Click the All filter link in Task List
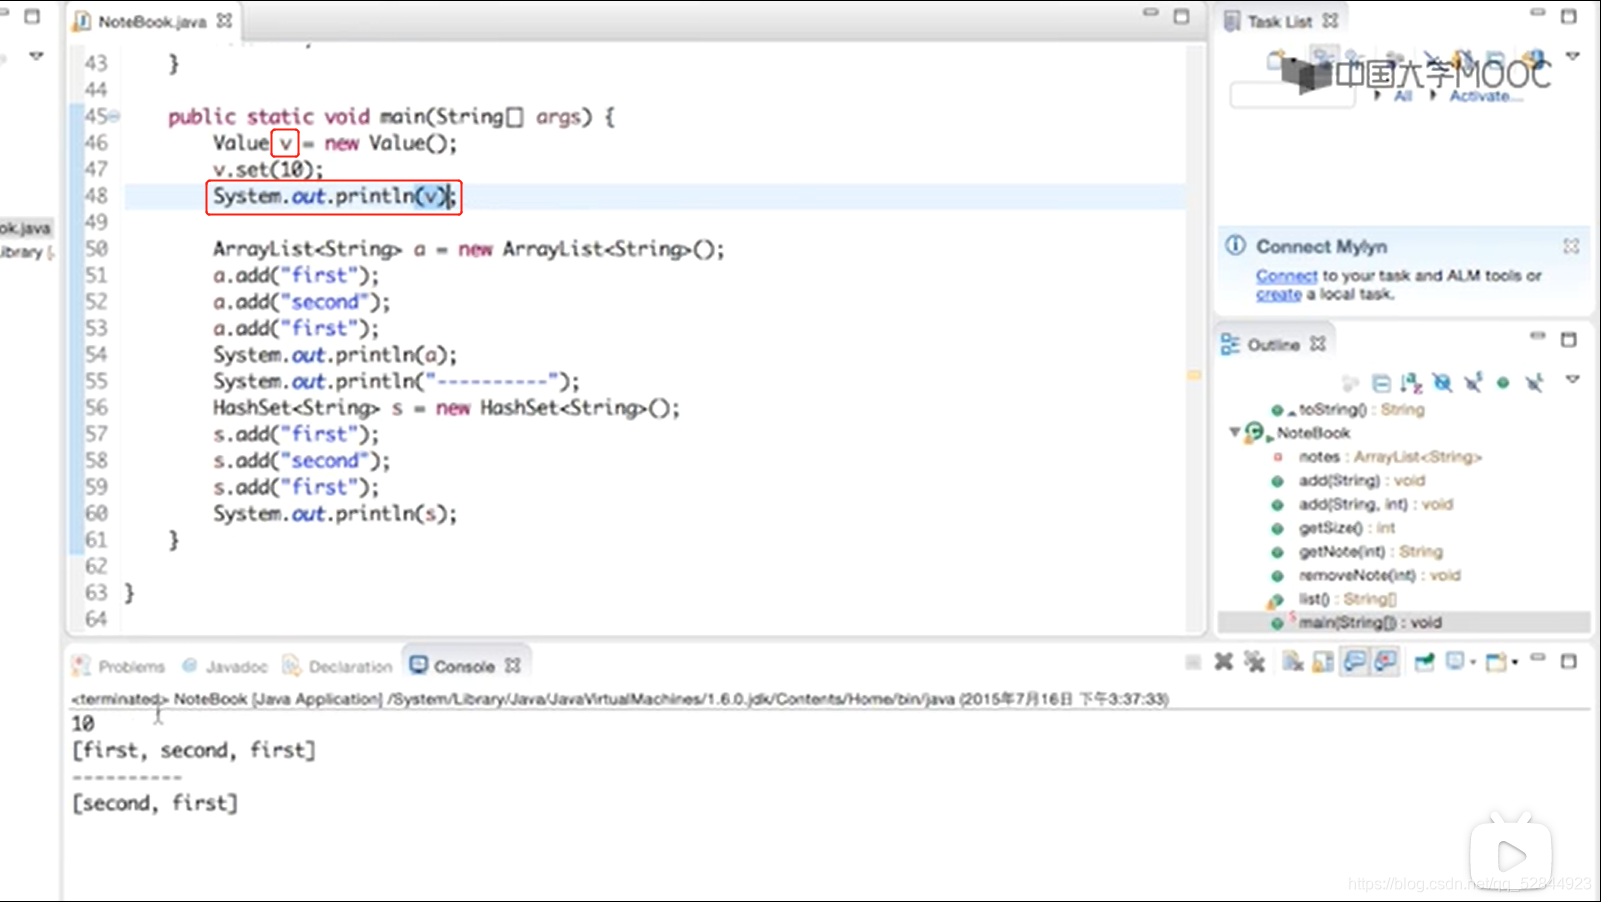Viewport: 1601px width, 902px height. tap(1403, 96)
